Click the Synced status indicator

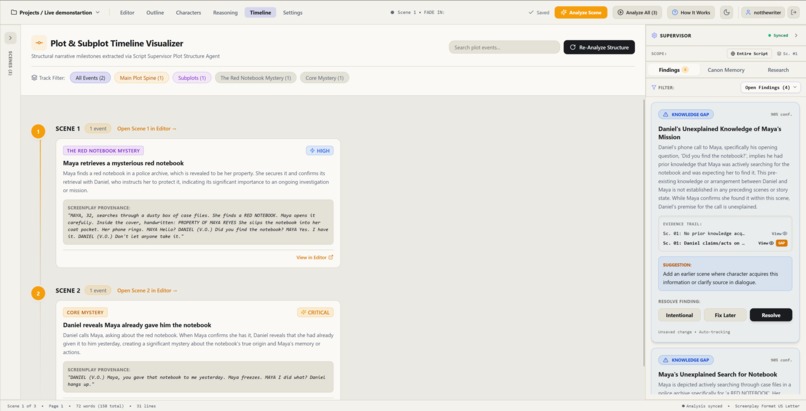pos(778,35)
